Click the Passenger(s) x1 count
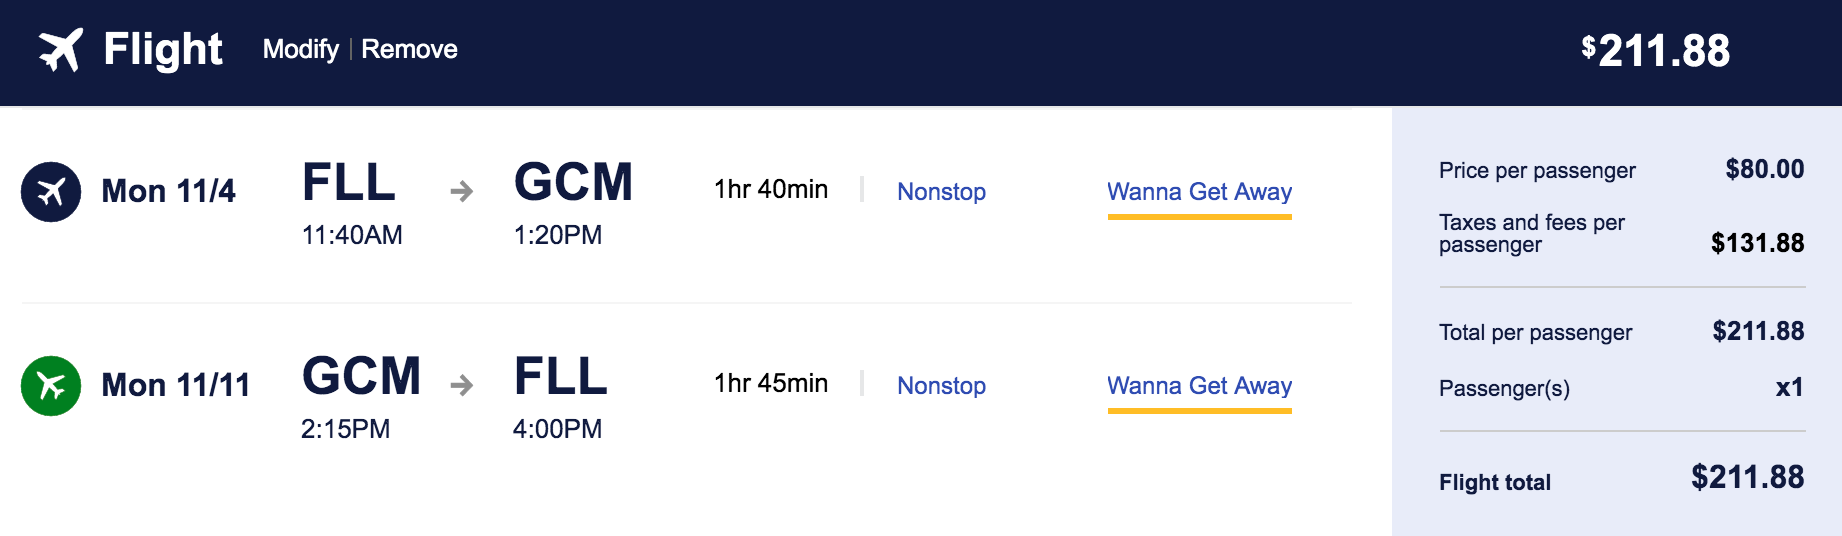Image resolution: width=1842 pixels, height=536 pixels. pyautogui.click(x=1789, y=388)
